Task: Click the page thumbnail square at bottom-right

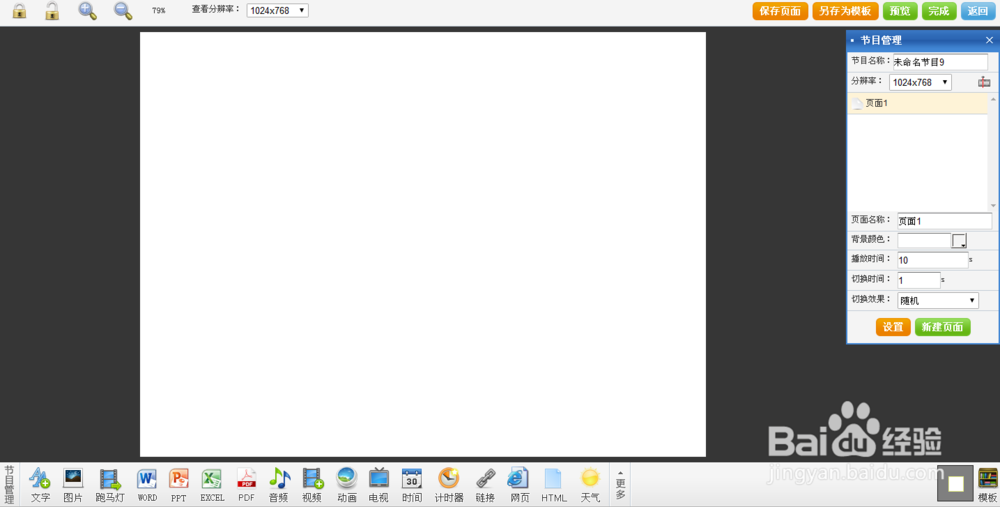Action: 955,483
